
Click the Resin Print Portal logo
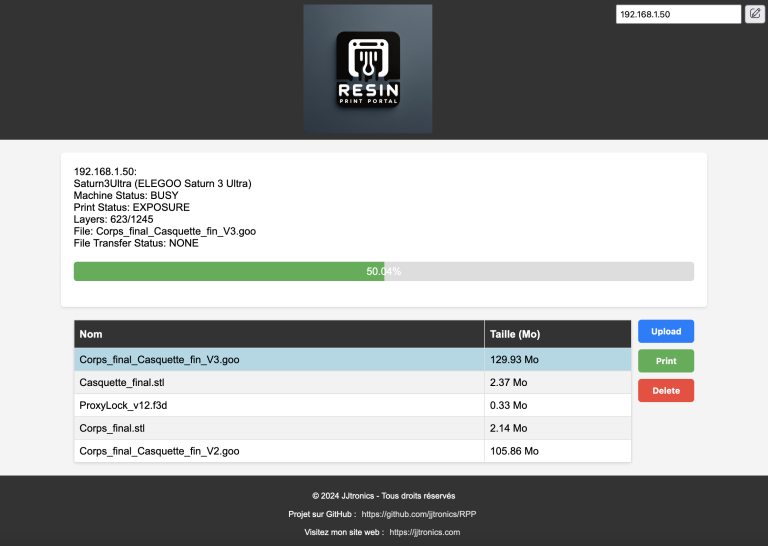367,69
